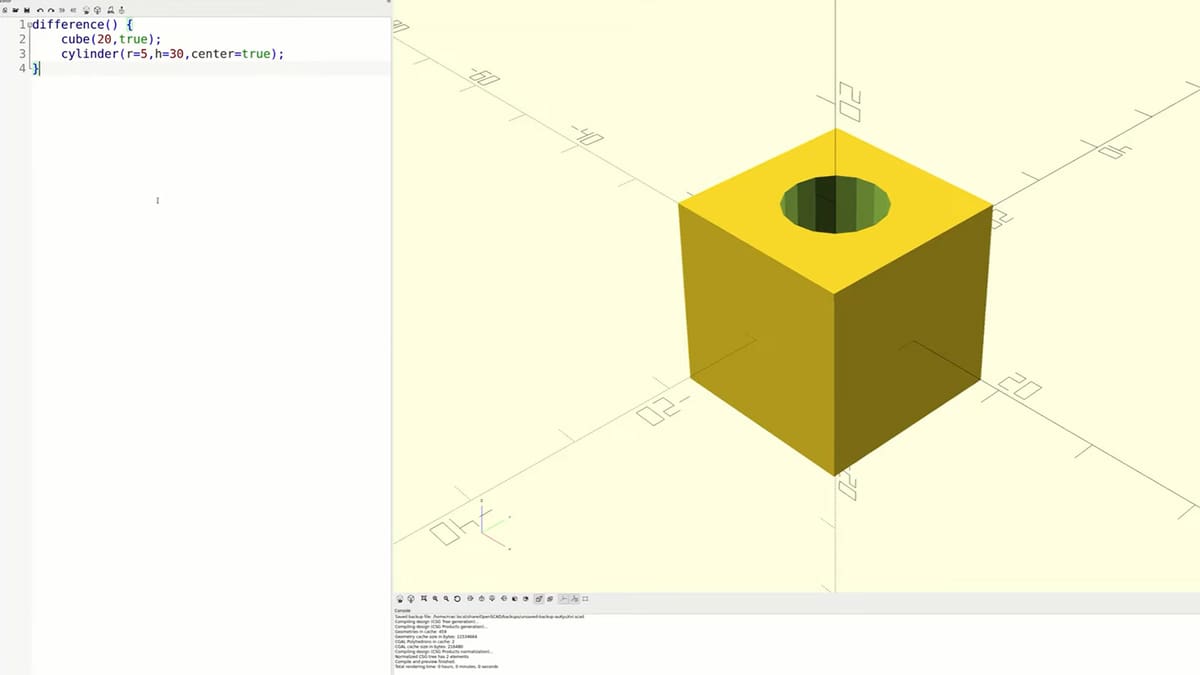This screenshot has width=1200, height=675.
Task: Click the View All icon below the viewport
Action: pos(424,598)
